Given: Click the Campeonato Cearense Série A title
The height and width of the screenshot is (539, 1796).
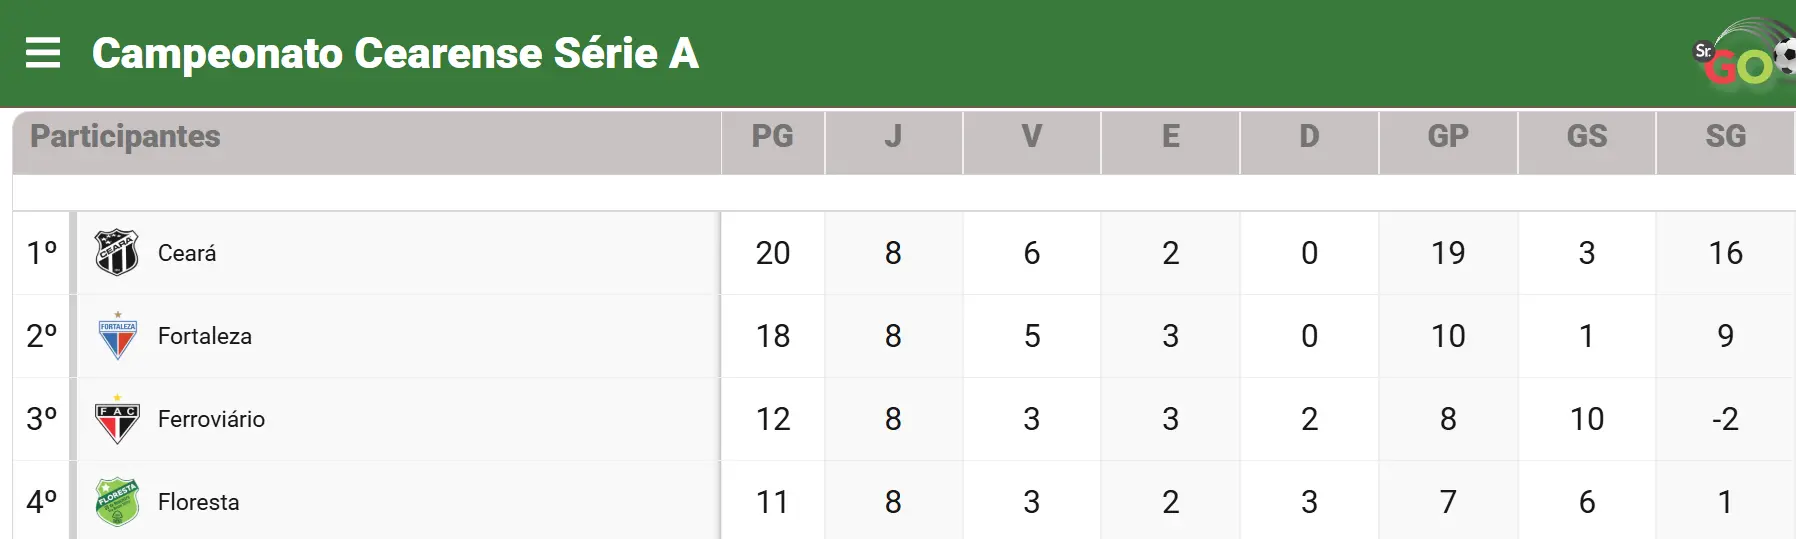Looking at the screenshot, I should point(395,54).
